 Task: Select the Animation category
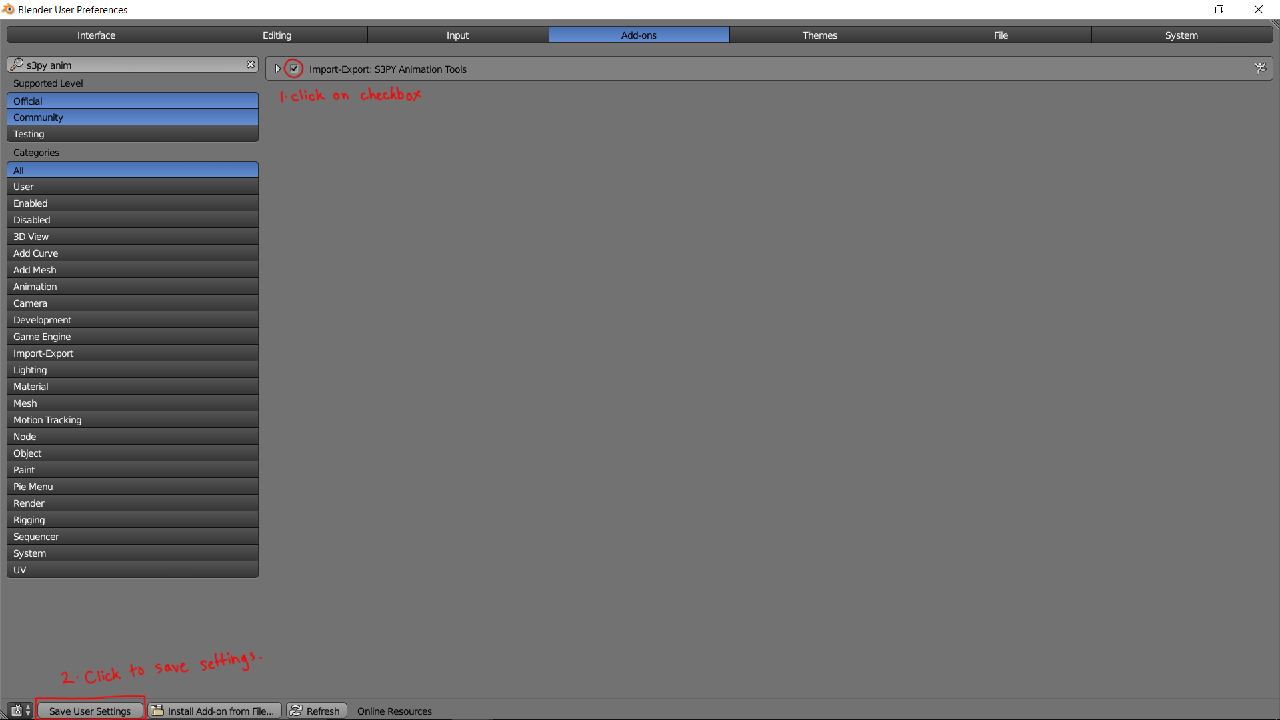133,287
